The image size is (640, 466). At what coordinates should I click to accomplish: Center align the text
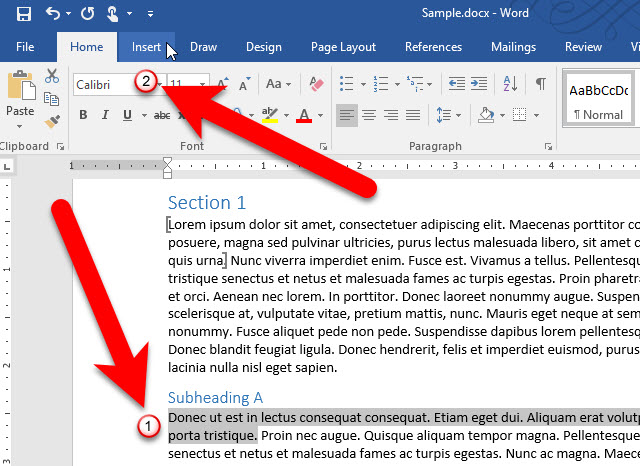click(x=369, y=115)
